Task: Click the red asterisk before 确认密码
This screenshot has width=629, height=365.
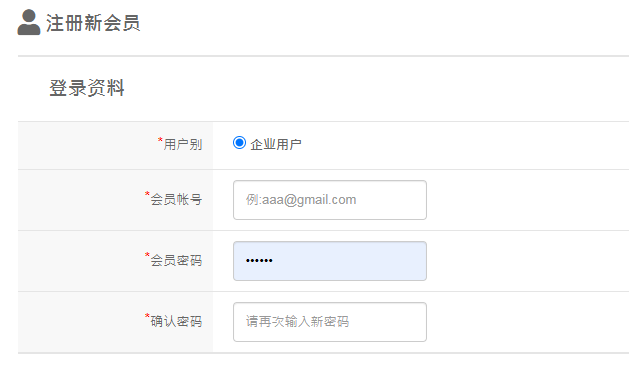Action: [147, 316]
